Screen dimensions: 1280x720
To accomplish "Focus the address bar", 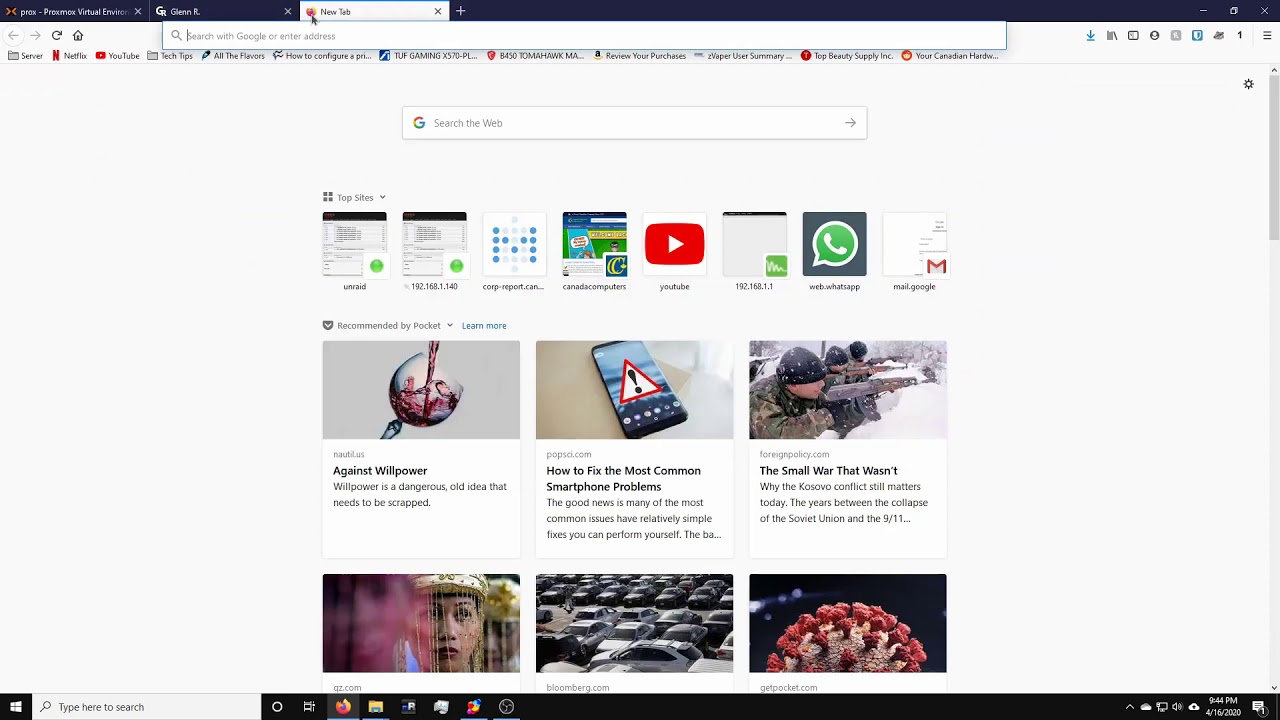I will pyautogui.click(x=584, y=36).
